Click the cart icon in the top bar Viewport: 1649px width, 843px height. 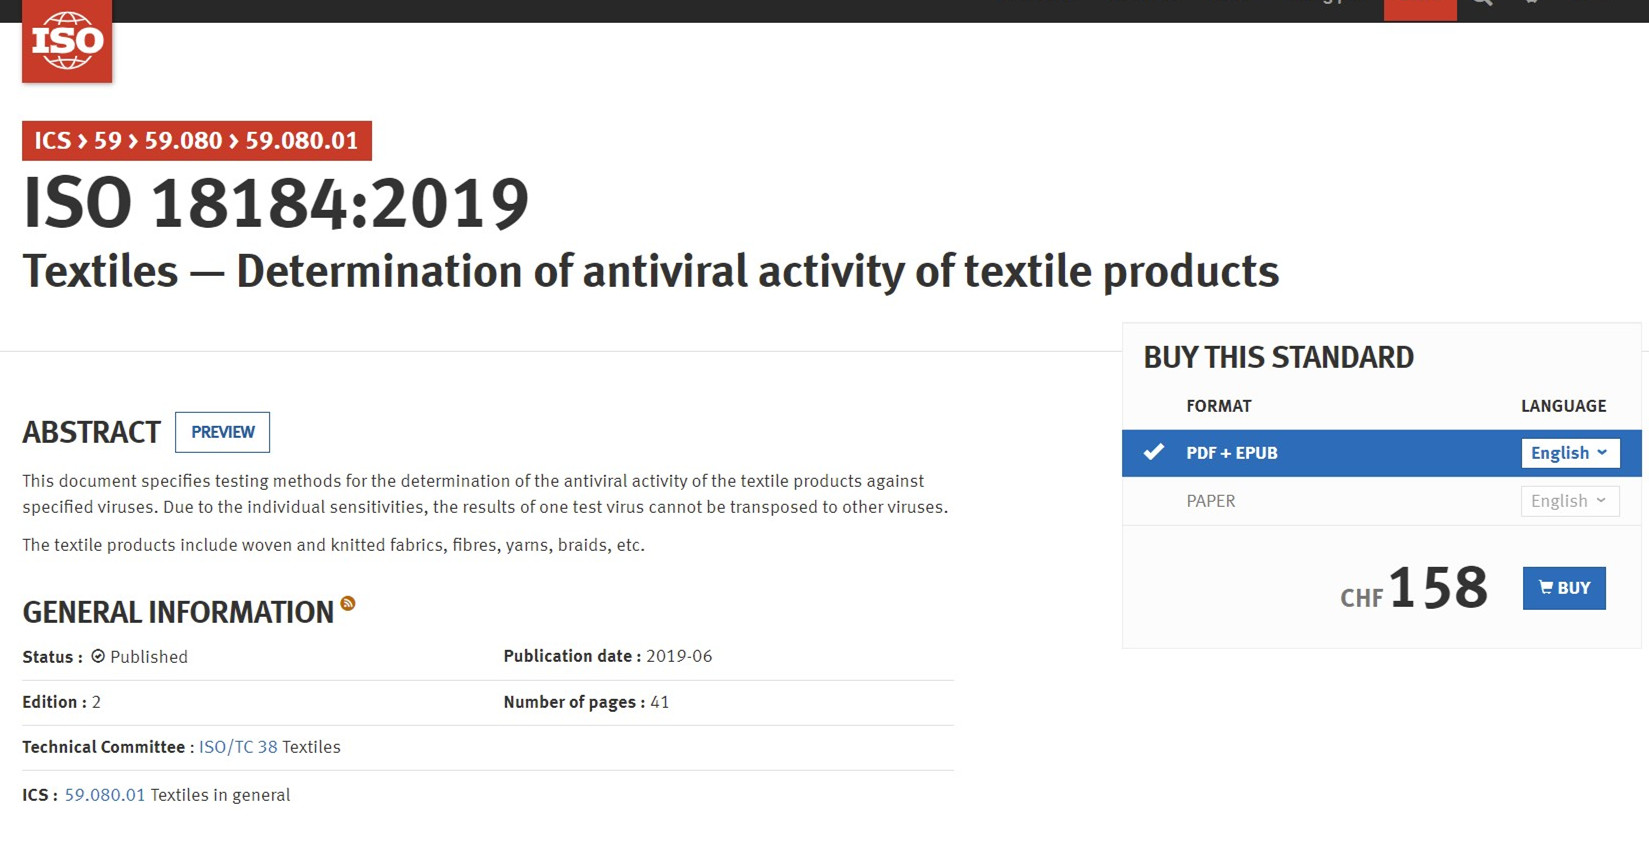(x=1531, y=3)
